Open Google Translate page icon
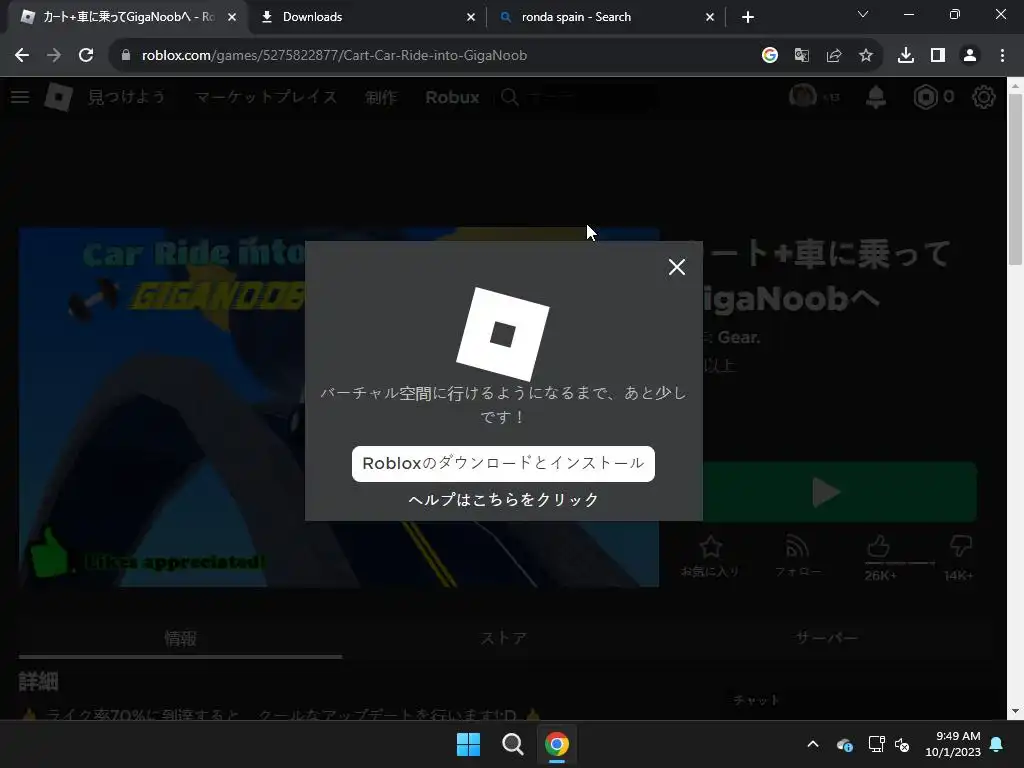Image resolution: width=1024 pixels, height=768 pixels. 801,56
